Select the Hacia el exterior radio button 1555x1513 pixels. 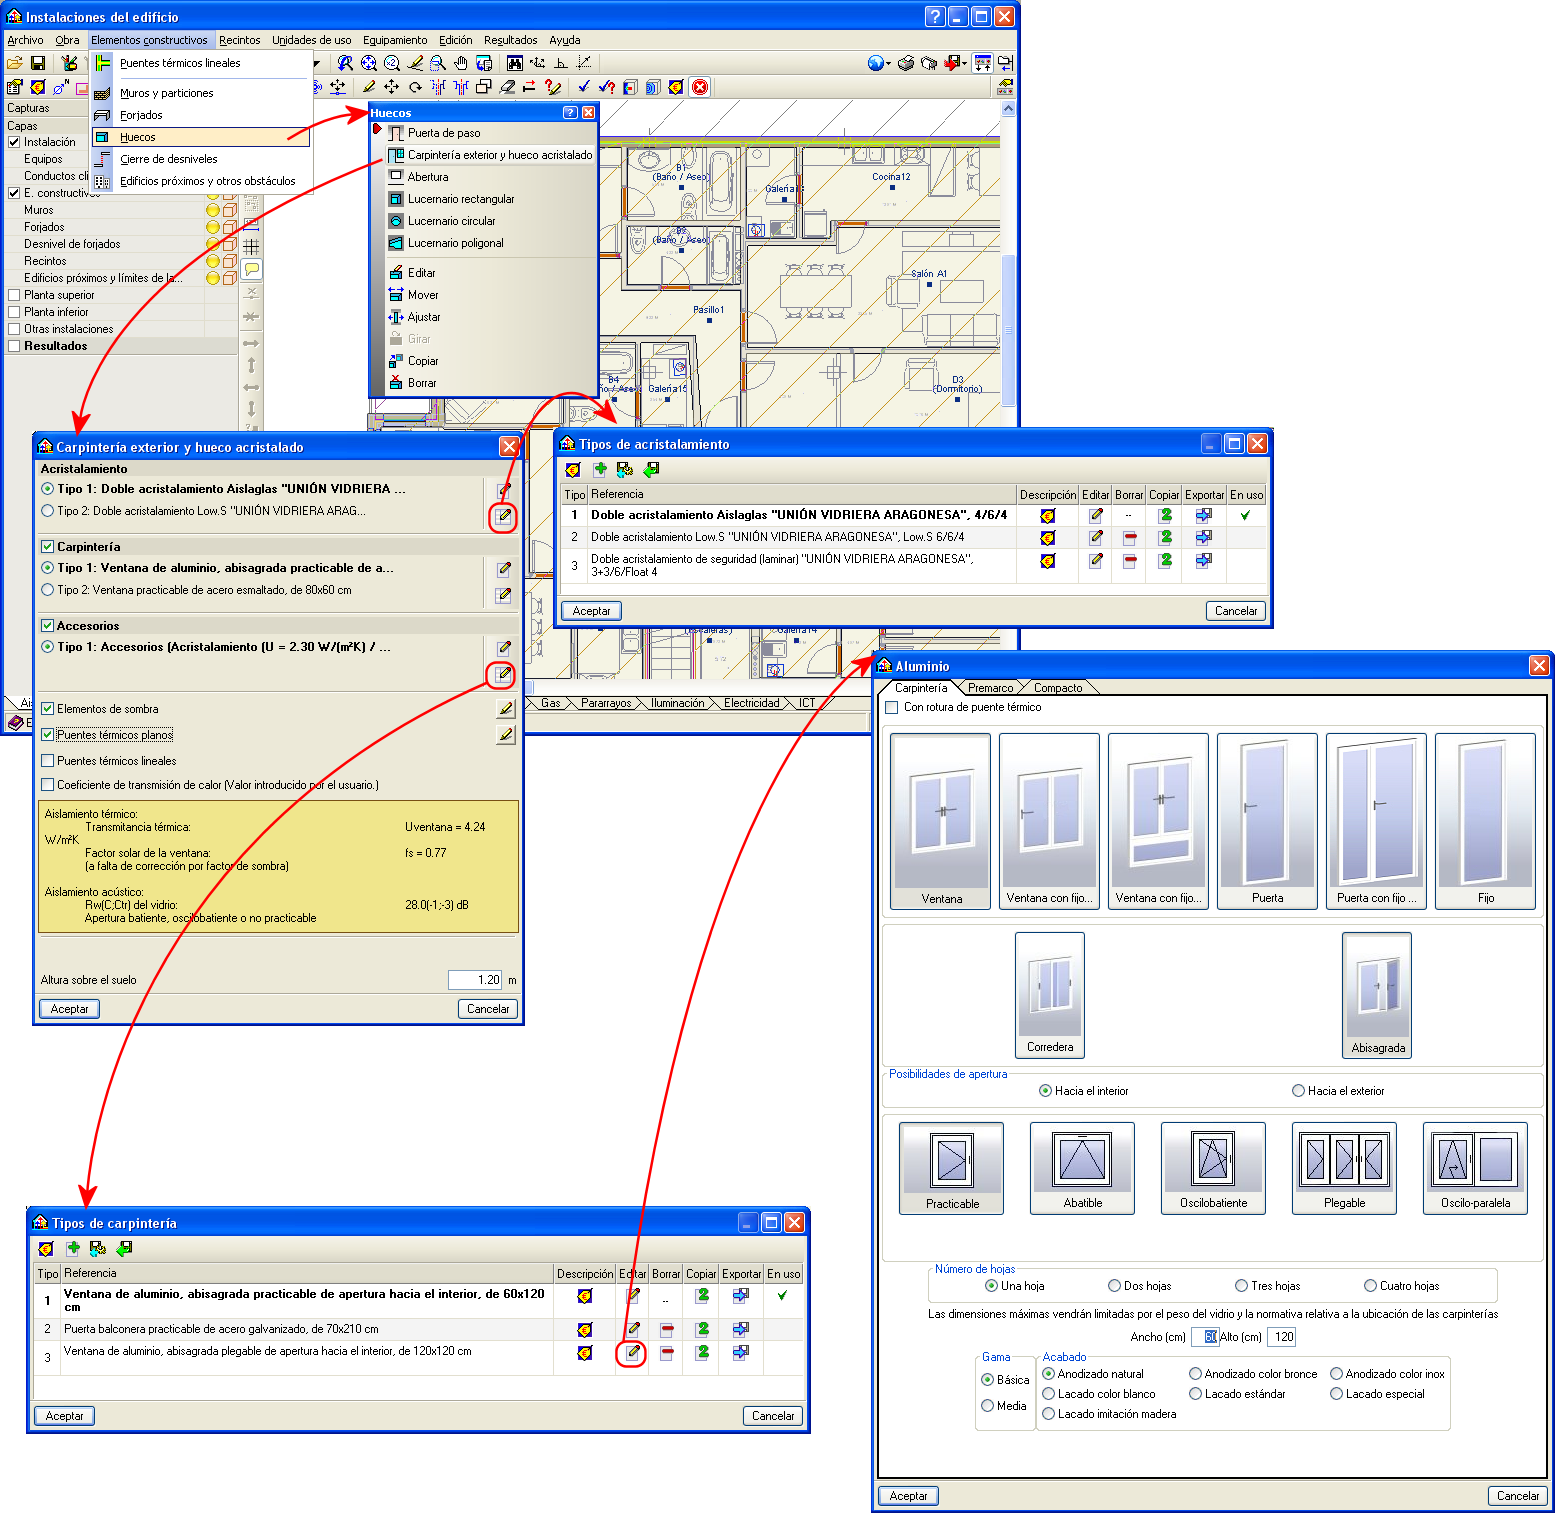(x=1298, y=1091)
